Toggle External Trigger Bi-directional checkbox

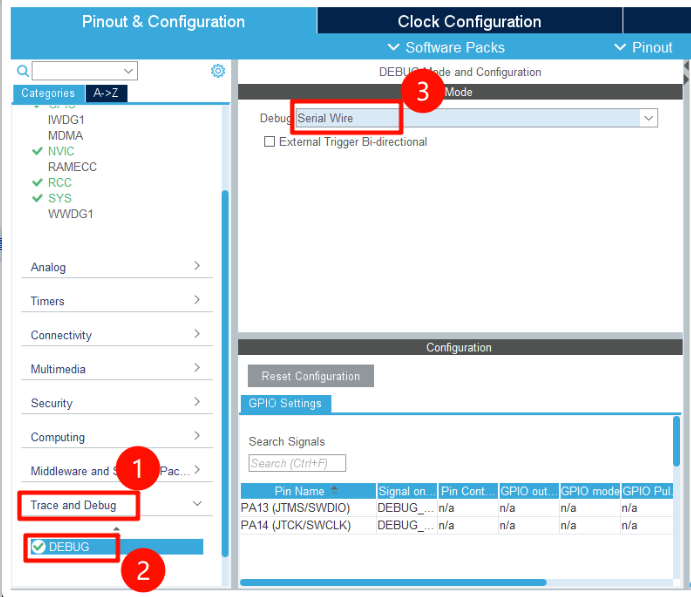(269, 141)
